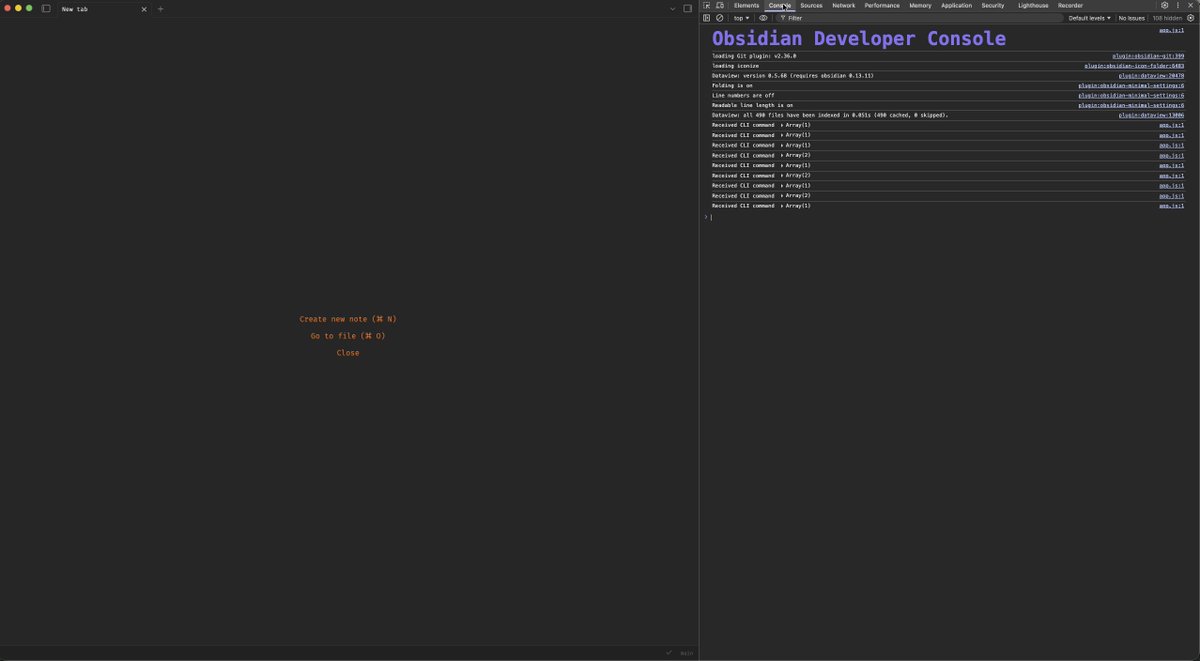1200x661 pixels.
Task: Close the New tab tab
Action: click(x=144, y=9)
